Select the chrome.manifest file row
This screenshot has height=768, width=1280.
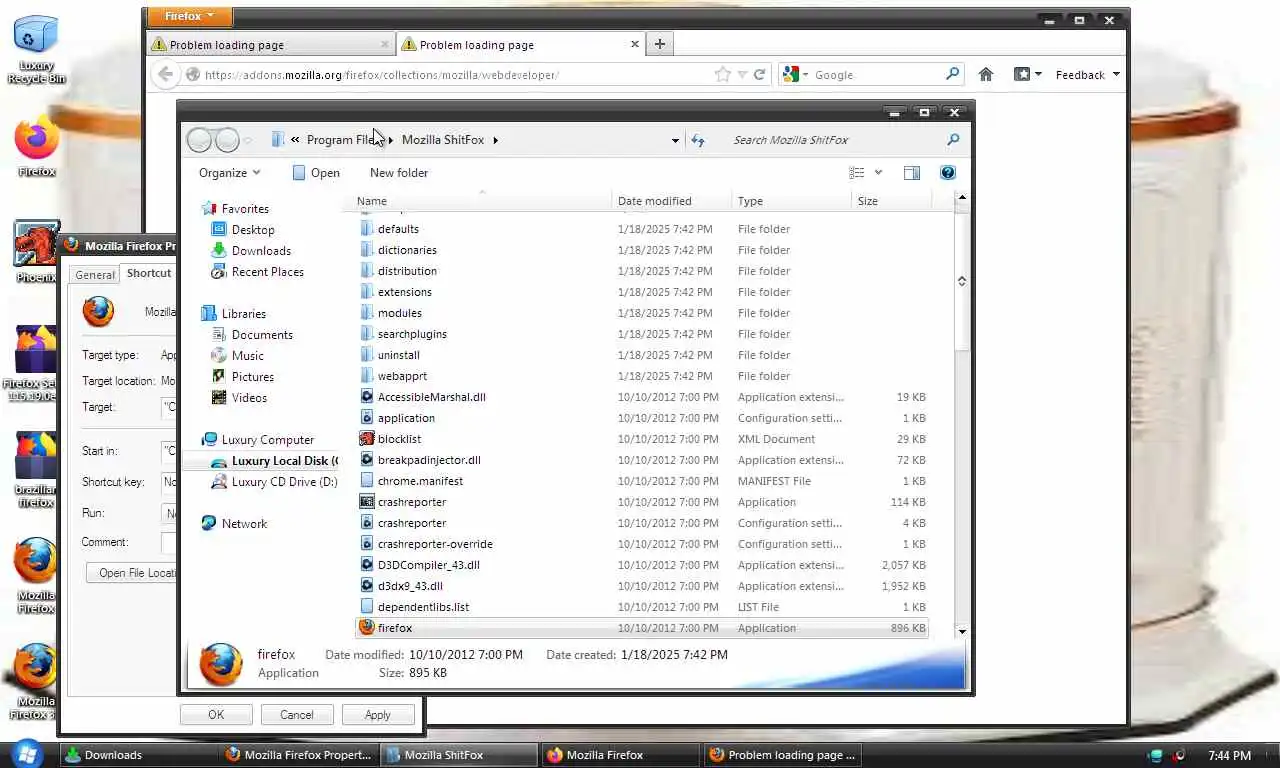point(642,481)
